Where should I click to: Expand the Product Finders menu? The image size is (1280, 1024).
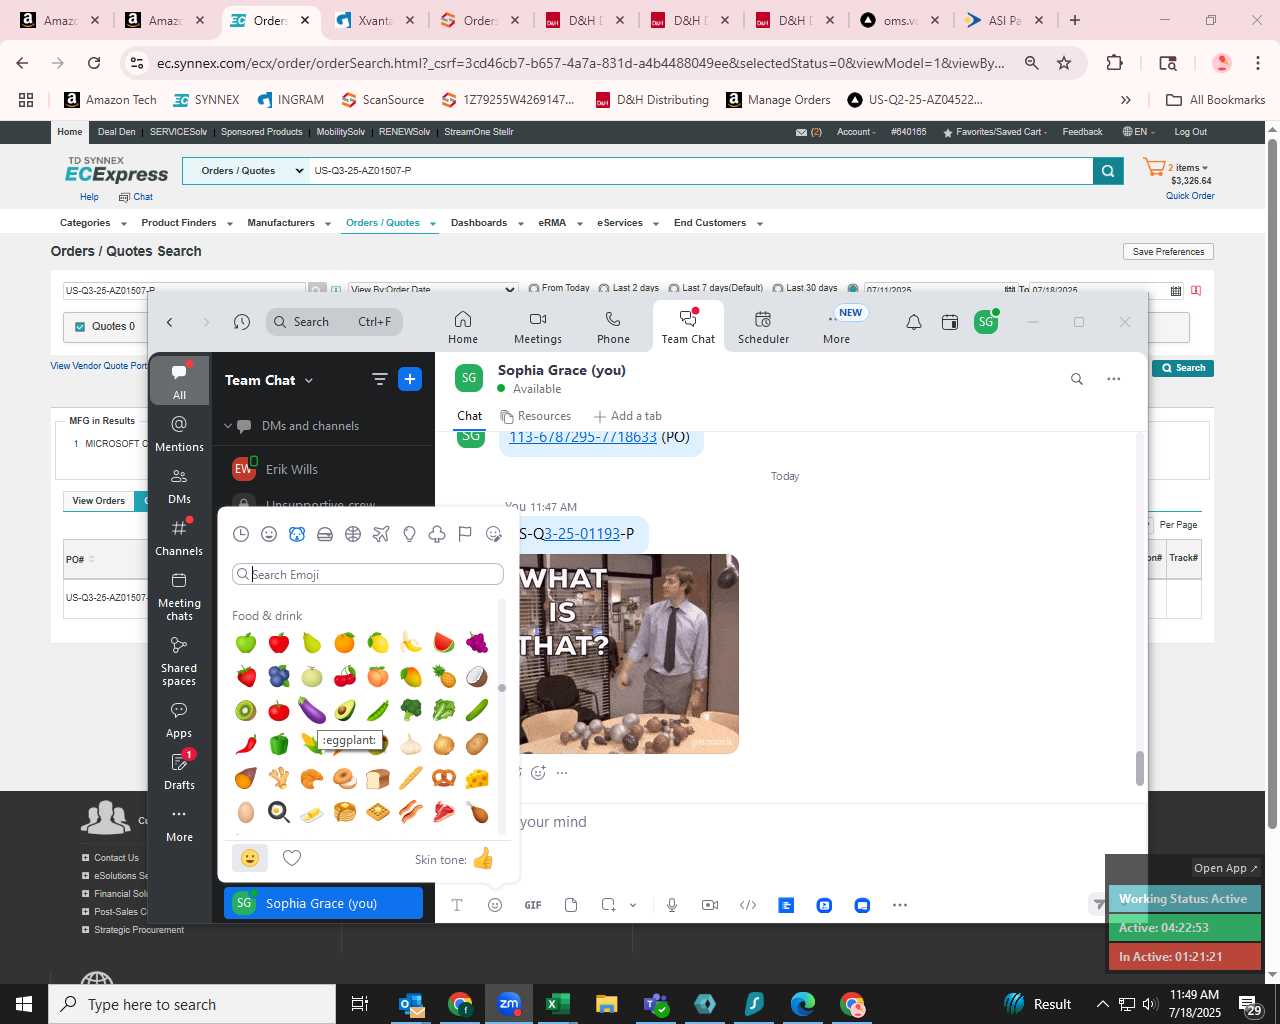click(186, 223)
